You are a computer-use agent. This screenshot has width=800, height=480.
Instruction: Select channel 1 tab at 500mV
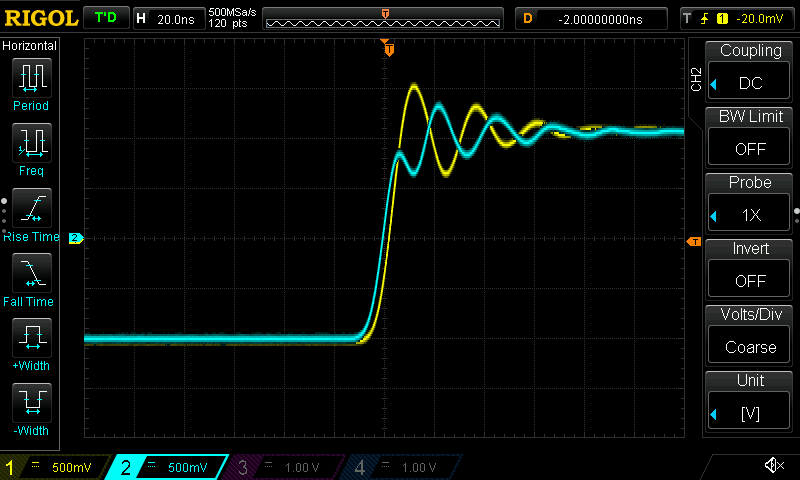point(54,467)
